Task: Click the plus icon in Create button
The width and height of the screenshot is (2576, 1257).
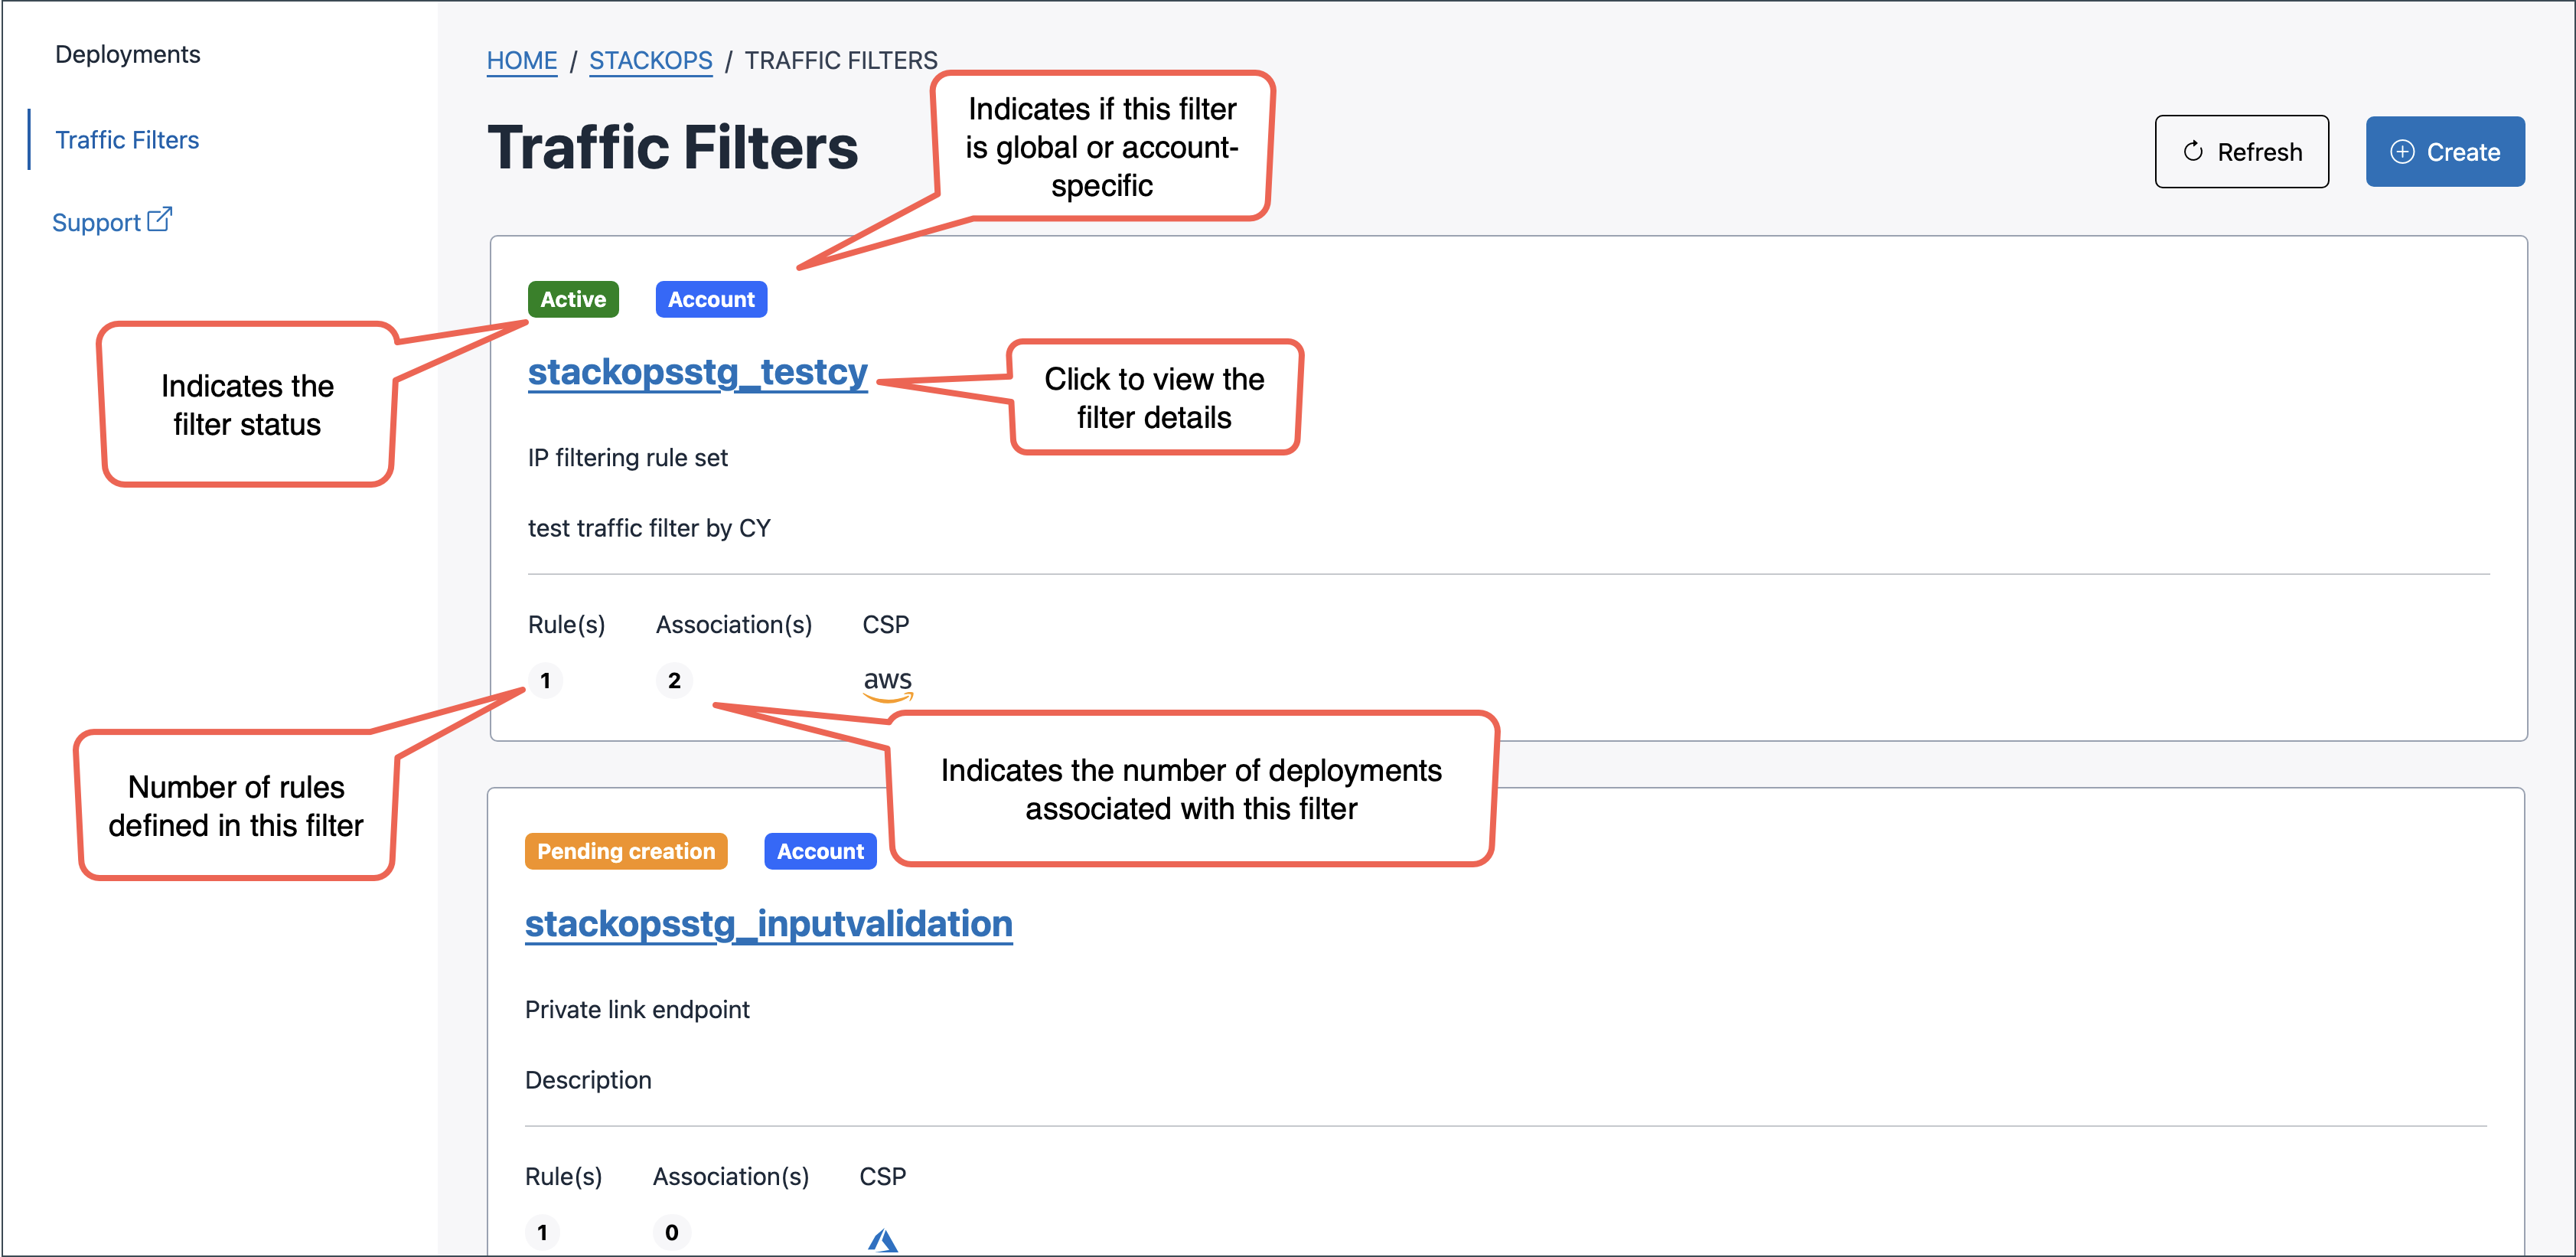Action: (x=2402, y=152)
